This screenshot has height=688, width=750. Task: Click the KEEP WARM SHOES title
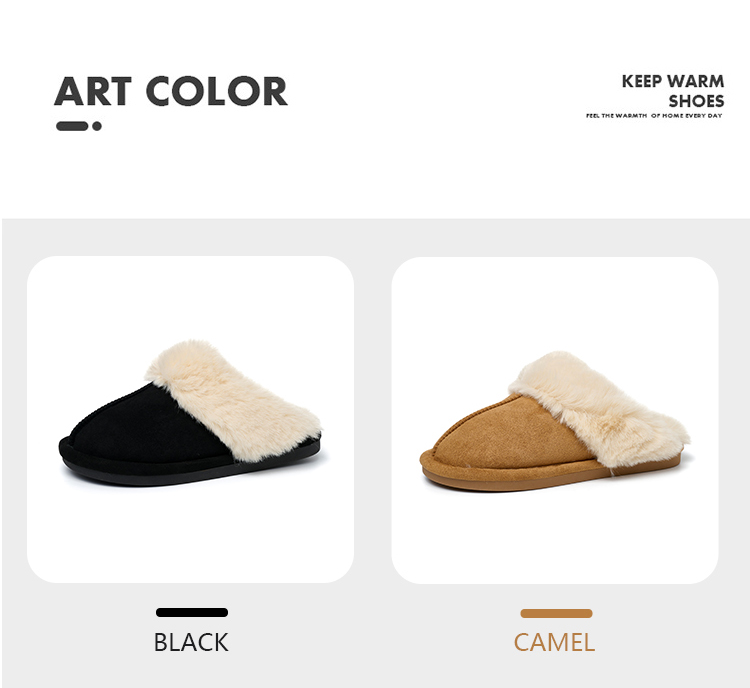pyautogui.click(x=673, y=91)
